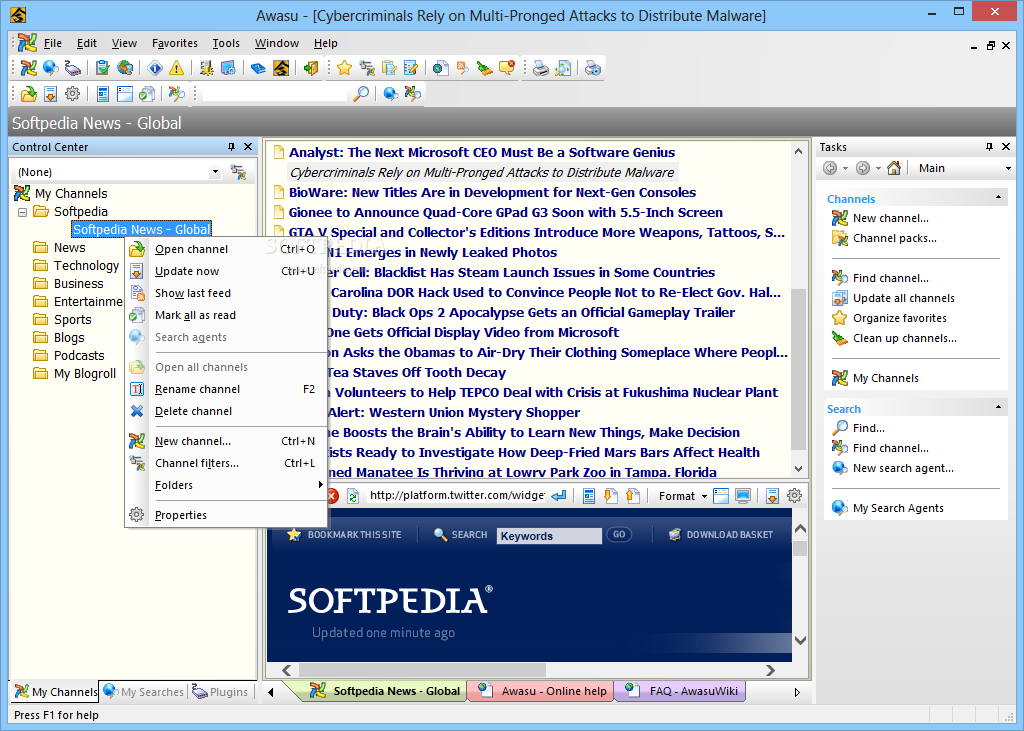Open the Main dropdown in the Tasks pane
The image size is (1024, 731).
(x=1008, y=169)
